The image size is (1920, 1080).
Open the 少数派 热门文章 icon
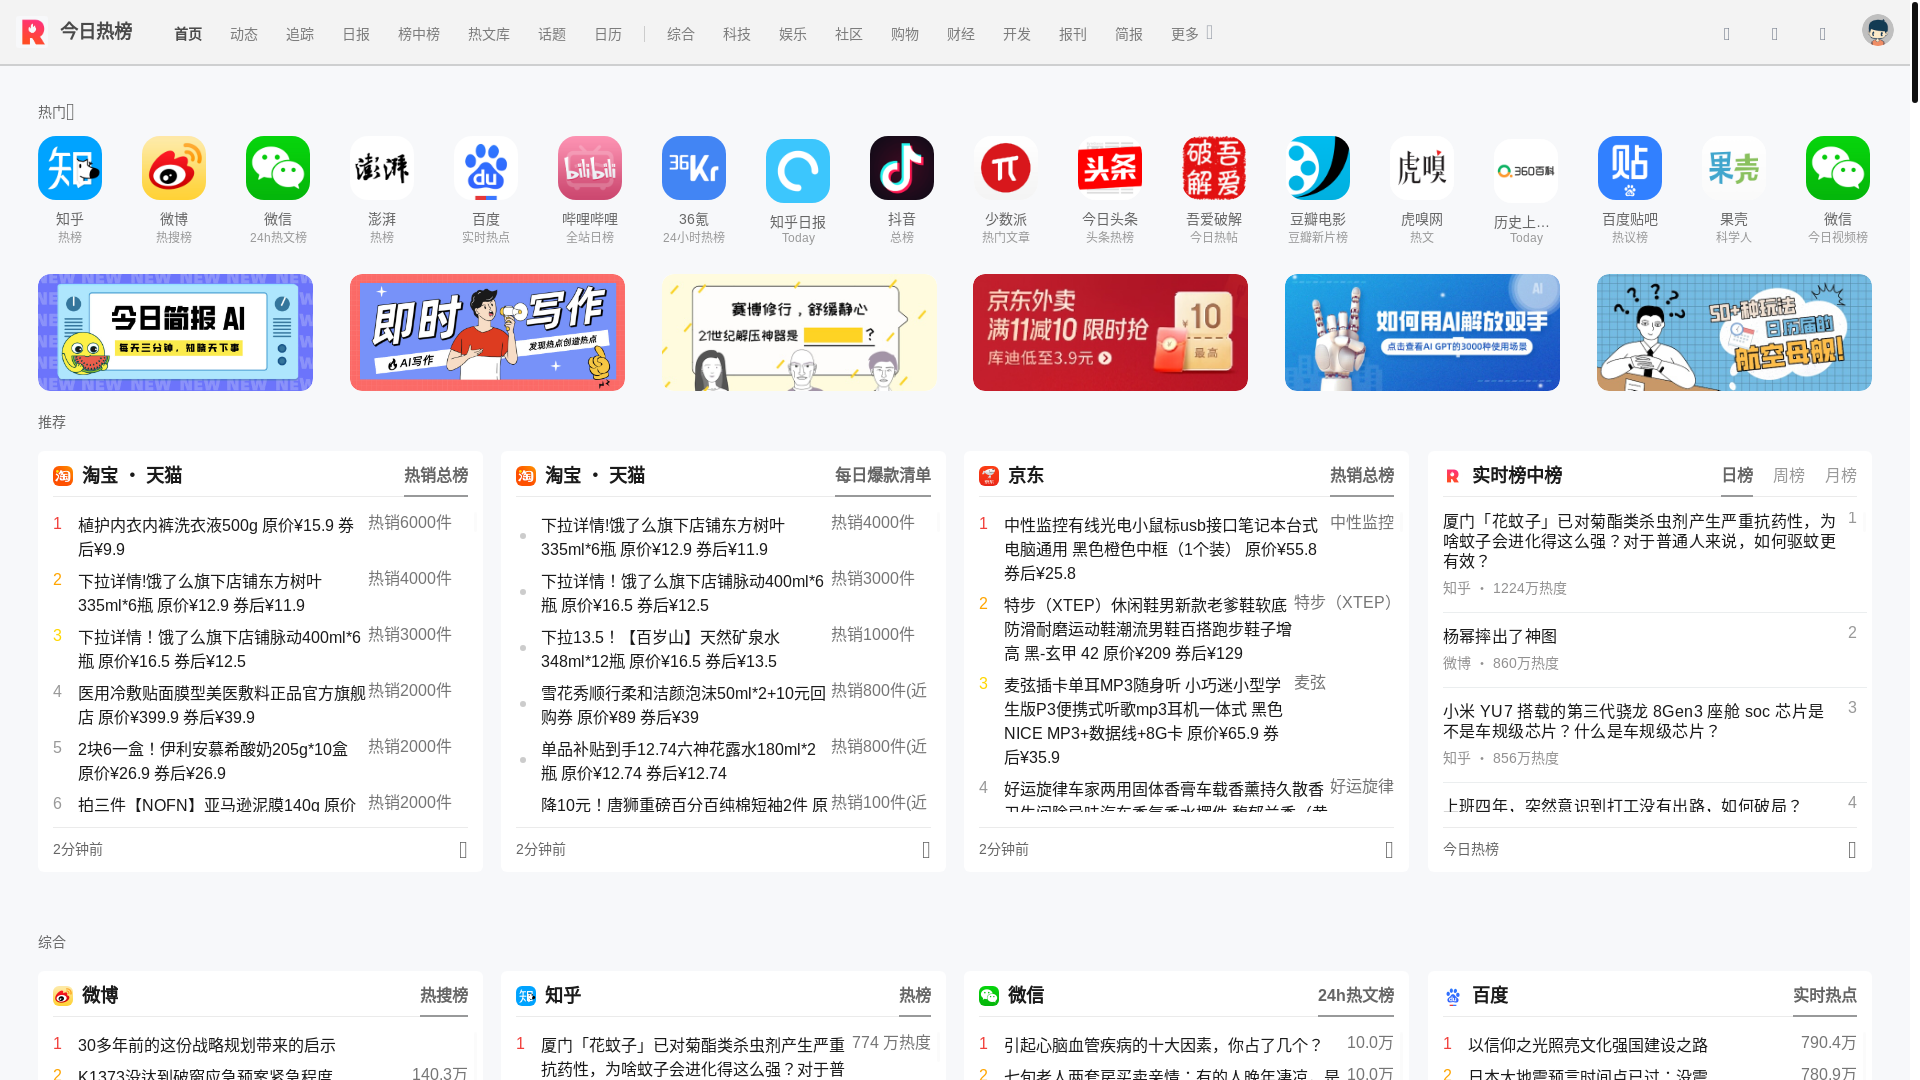click(x=1006, y=168)
